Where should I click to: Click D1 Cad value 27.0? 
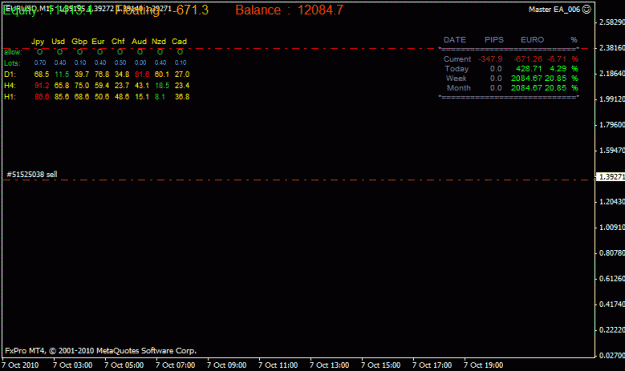pos(182,75)
